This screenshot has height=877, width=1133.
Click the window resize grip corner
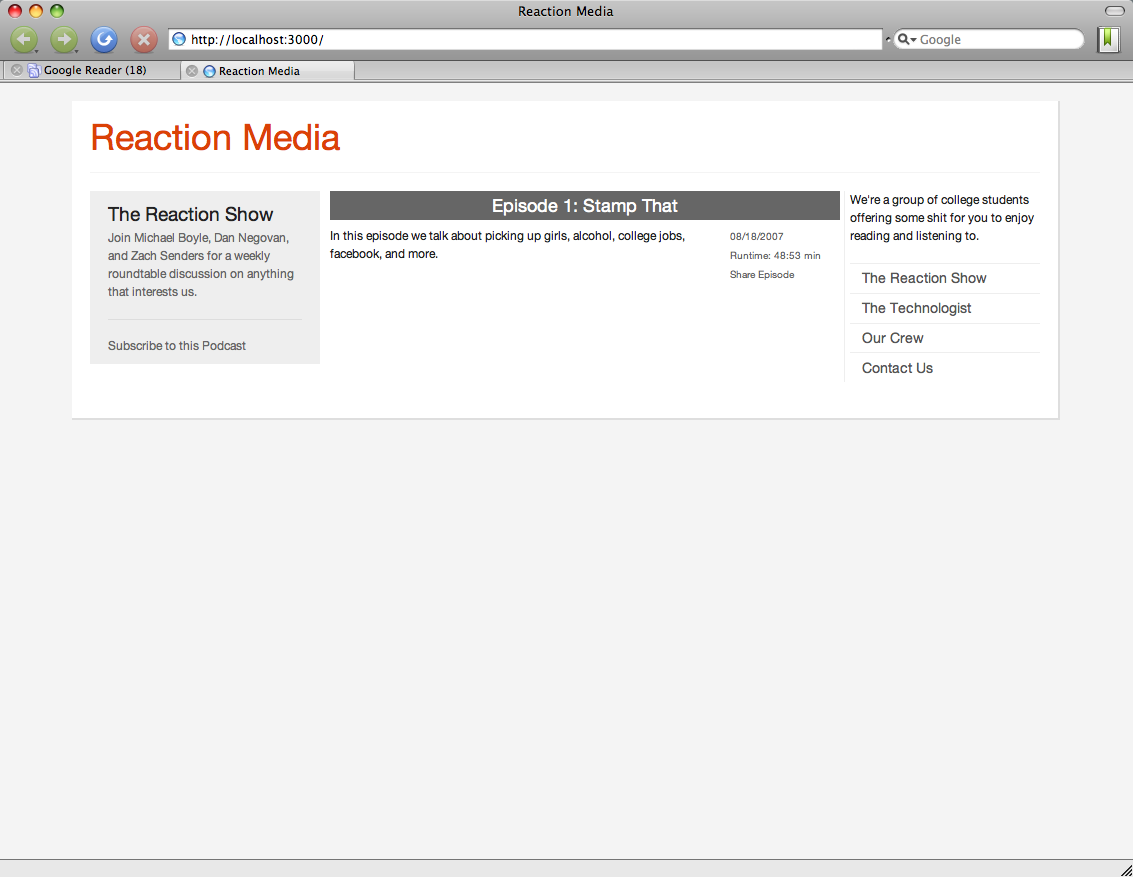coord(1125,870)
